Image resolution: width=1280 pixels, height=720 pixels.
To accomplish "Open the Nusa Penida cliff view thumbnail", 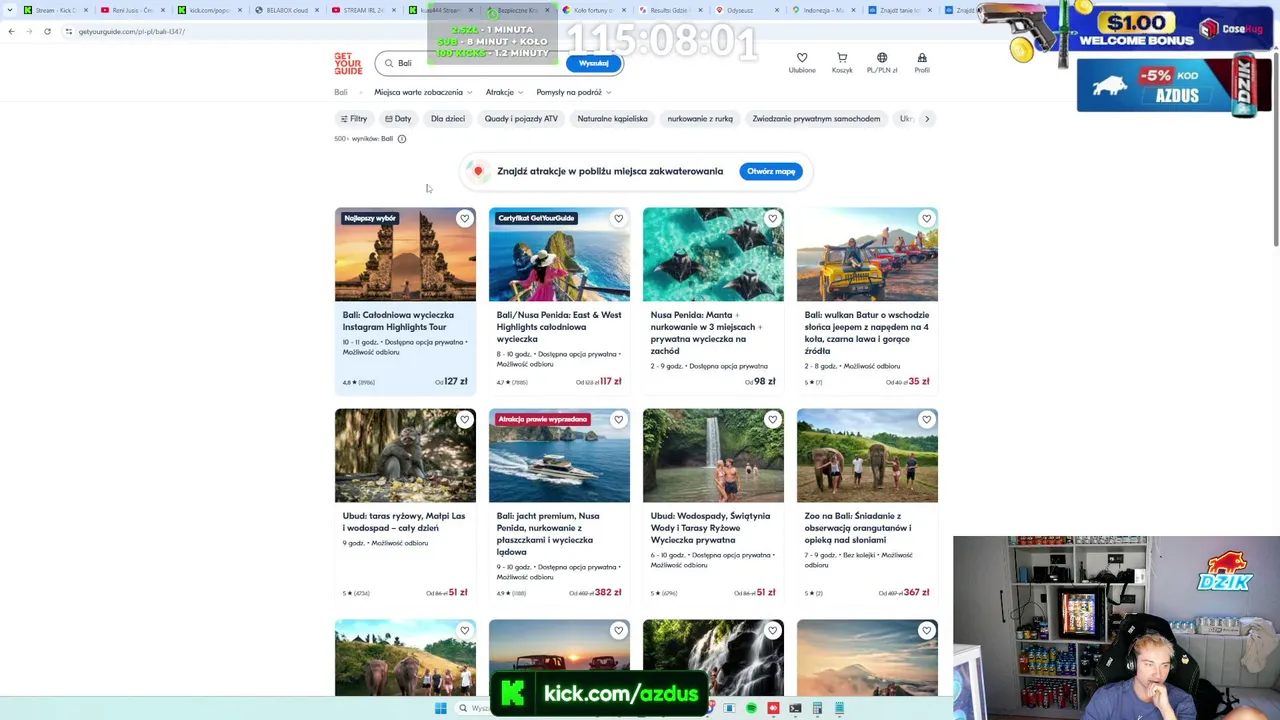I will [x=559, y=254].
